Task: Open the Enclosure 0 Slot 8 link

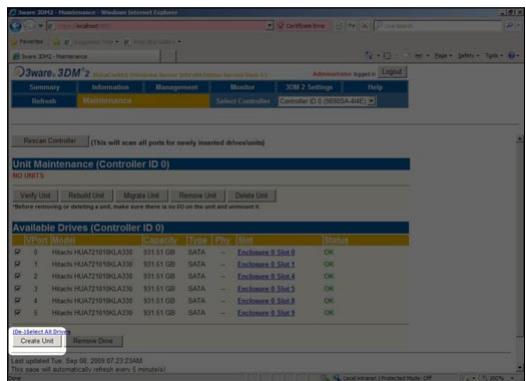Action: pyautogui.click(x=266, y=301)
